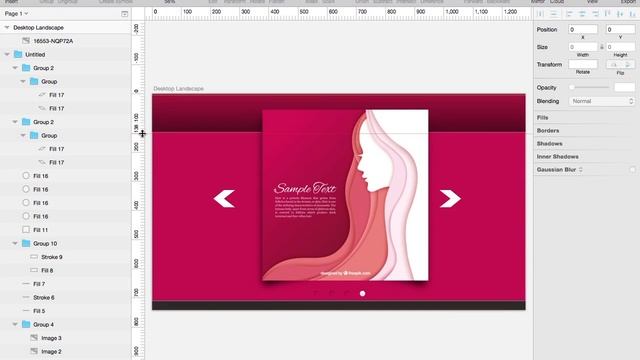Toggle the lock between Width and Height

[602, 47]
